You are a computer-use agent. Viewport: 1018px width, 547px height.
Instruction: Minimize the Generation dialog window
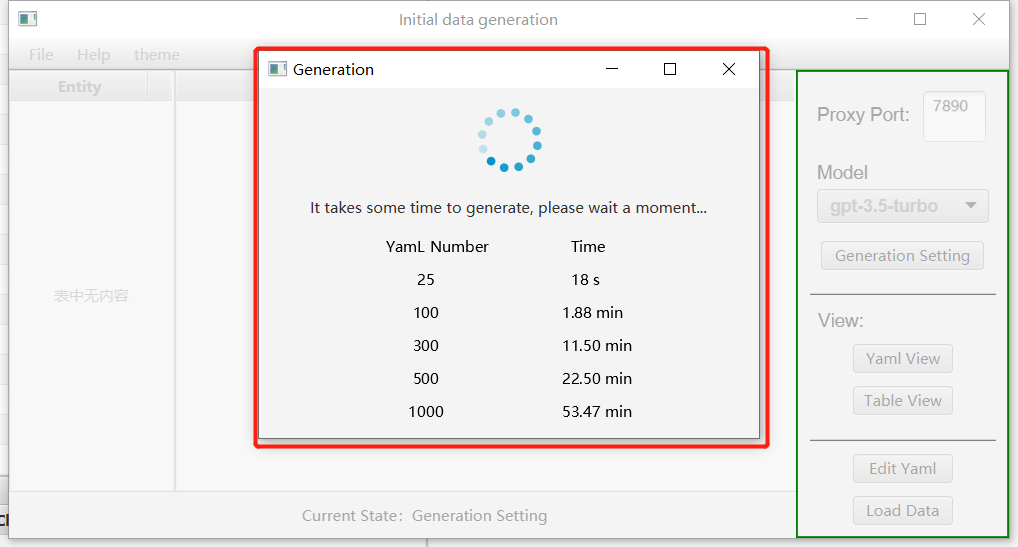(612, 69)
